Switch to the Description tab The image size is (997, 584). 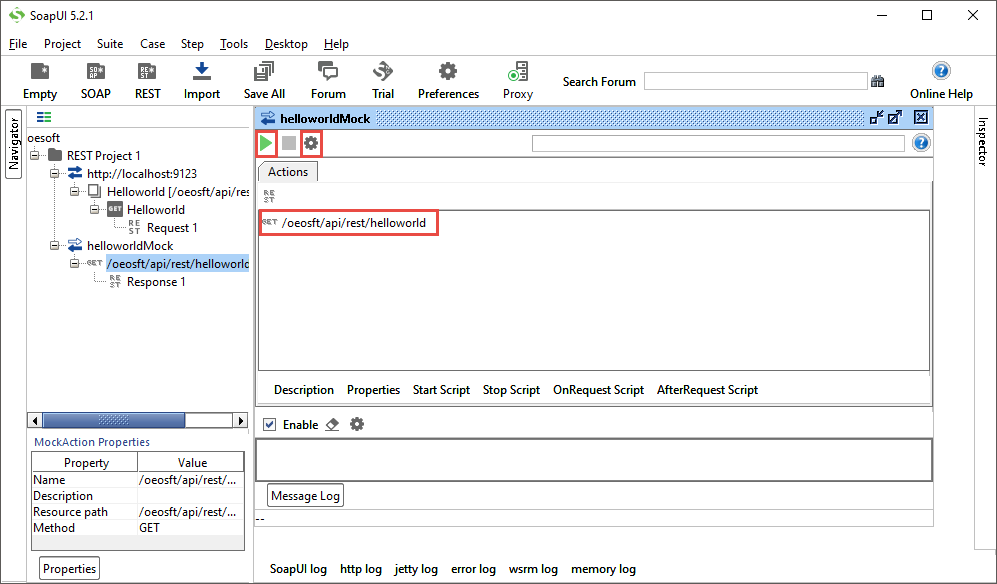point(303,390)
